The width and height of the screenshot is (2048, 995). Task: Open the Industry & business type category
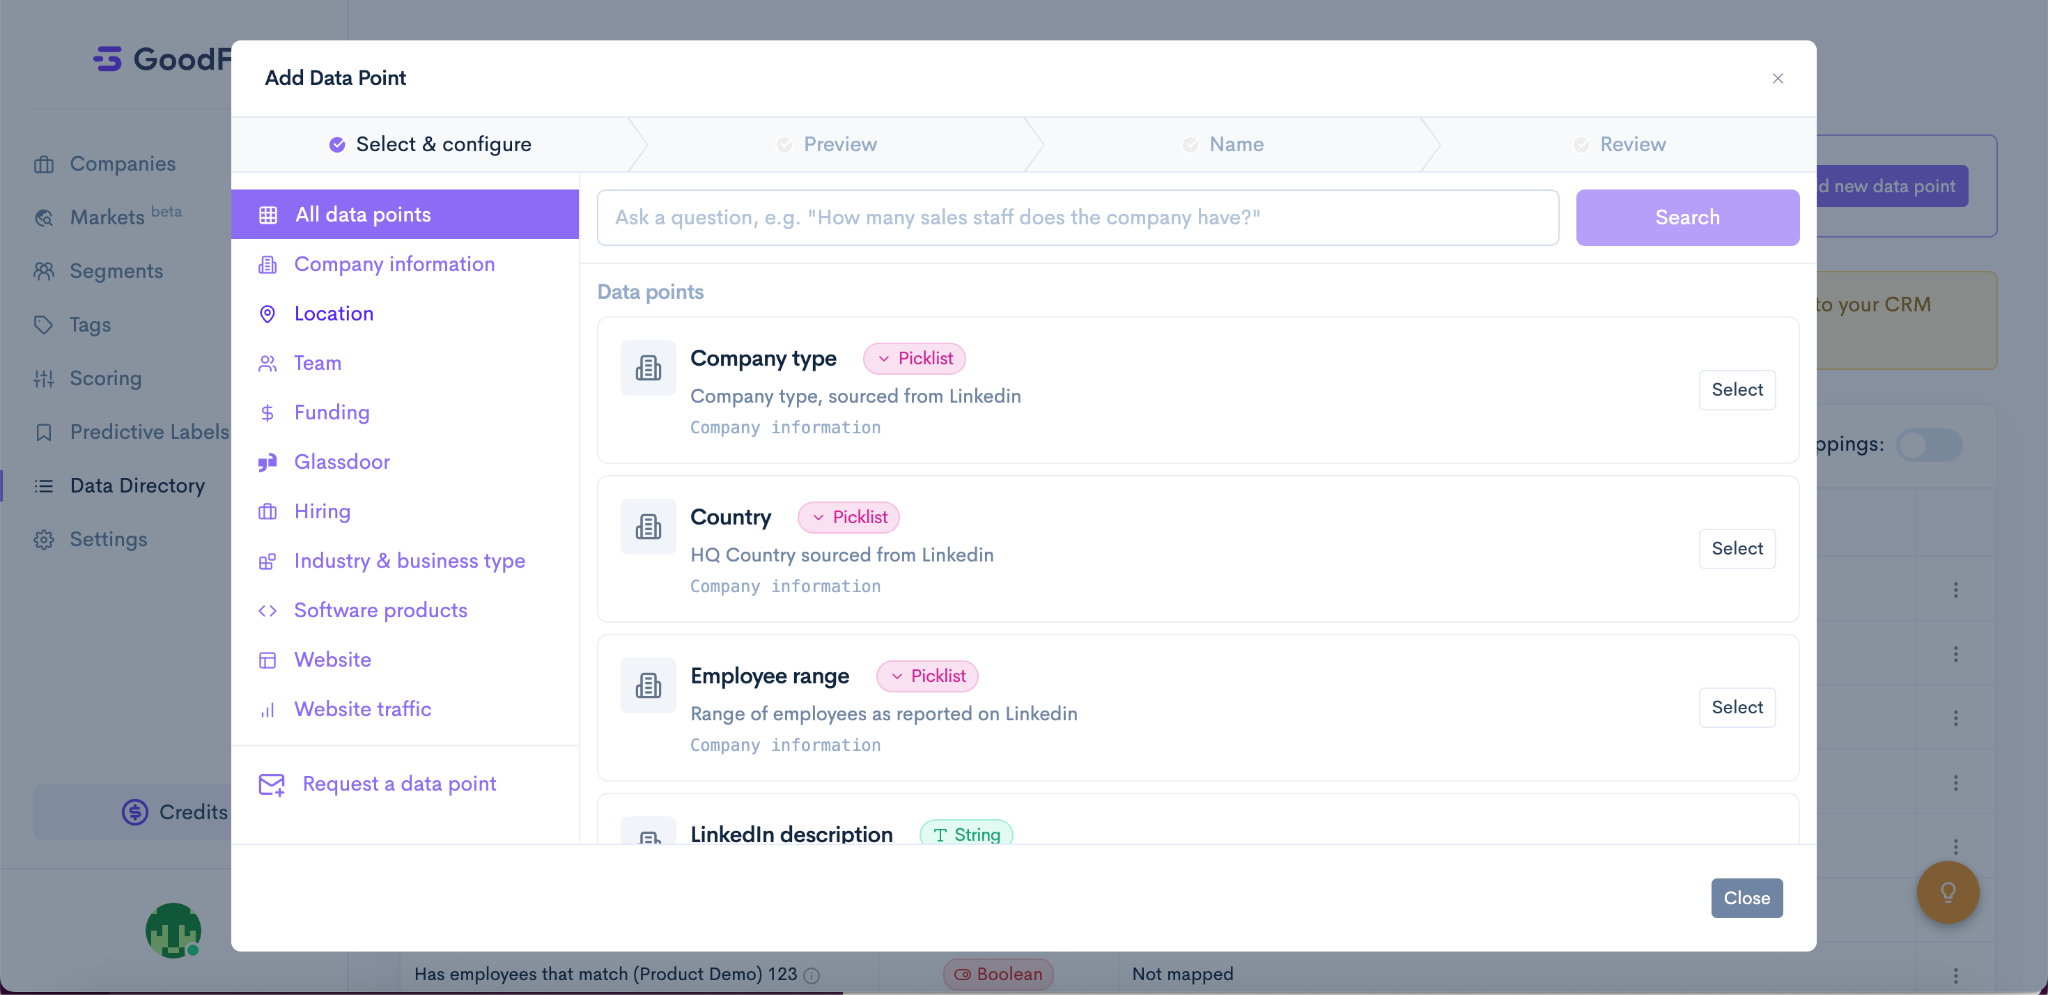coord(409,561)
